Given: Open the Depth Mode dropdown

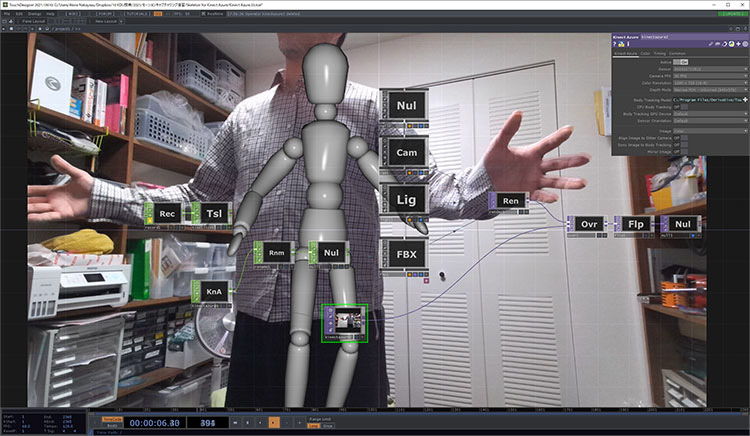Looking at the screenshot, I should tap(710, 89).
